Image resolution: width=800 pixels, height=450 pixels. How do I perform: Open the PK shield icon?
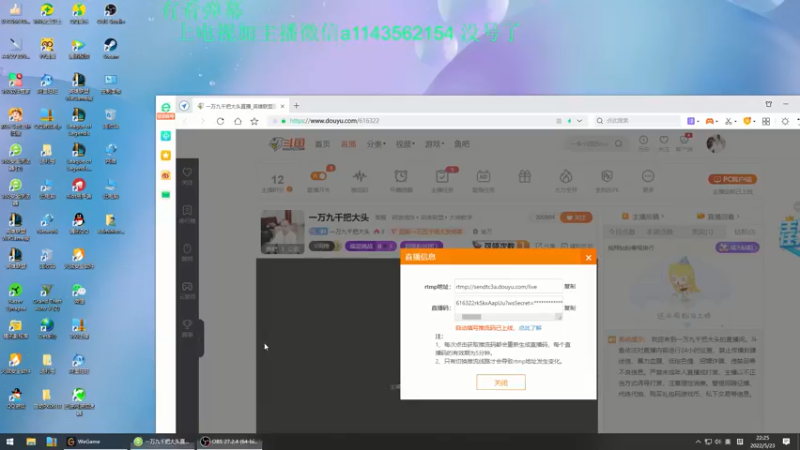coord(607,177)
